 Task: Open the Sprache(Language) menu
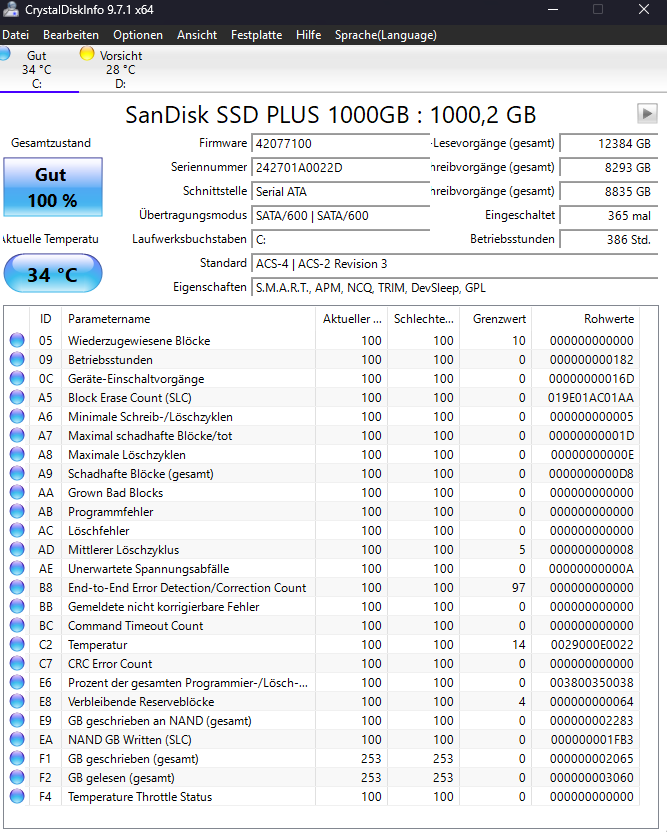click(386, 35)
